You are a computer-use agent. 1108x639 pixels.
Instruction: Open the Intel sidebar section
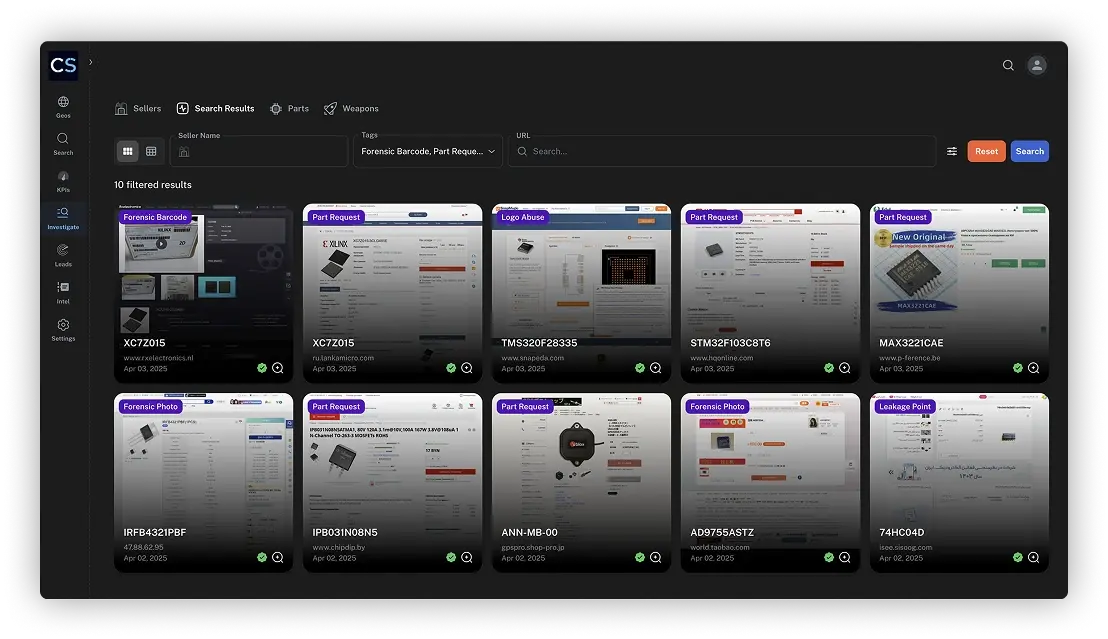point(63,293)
